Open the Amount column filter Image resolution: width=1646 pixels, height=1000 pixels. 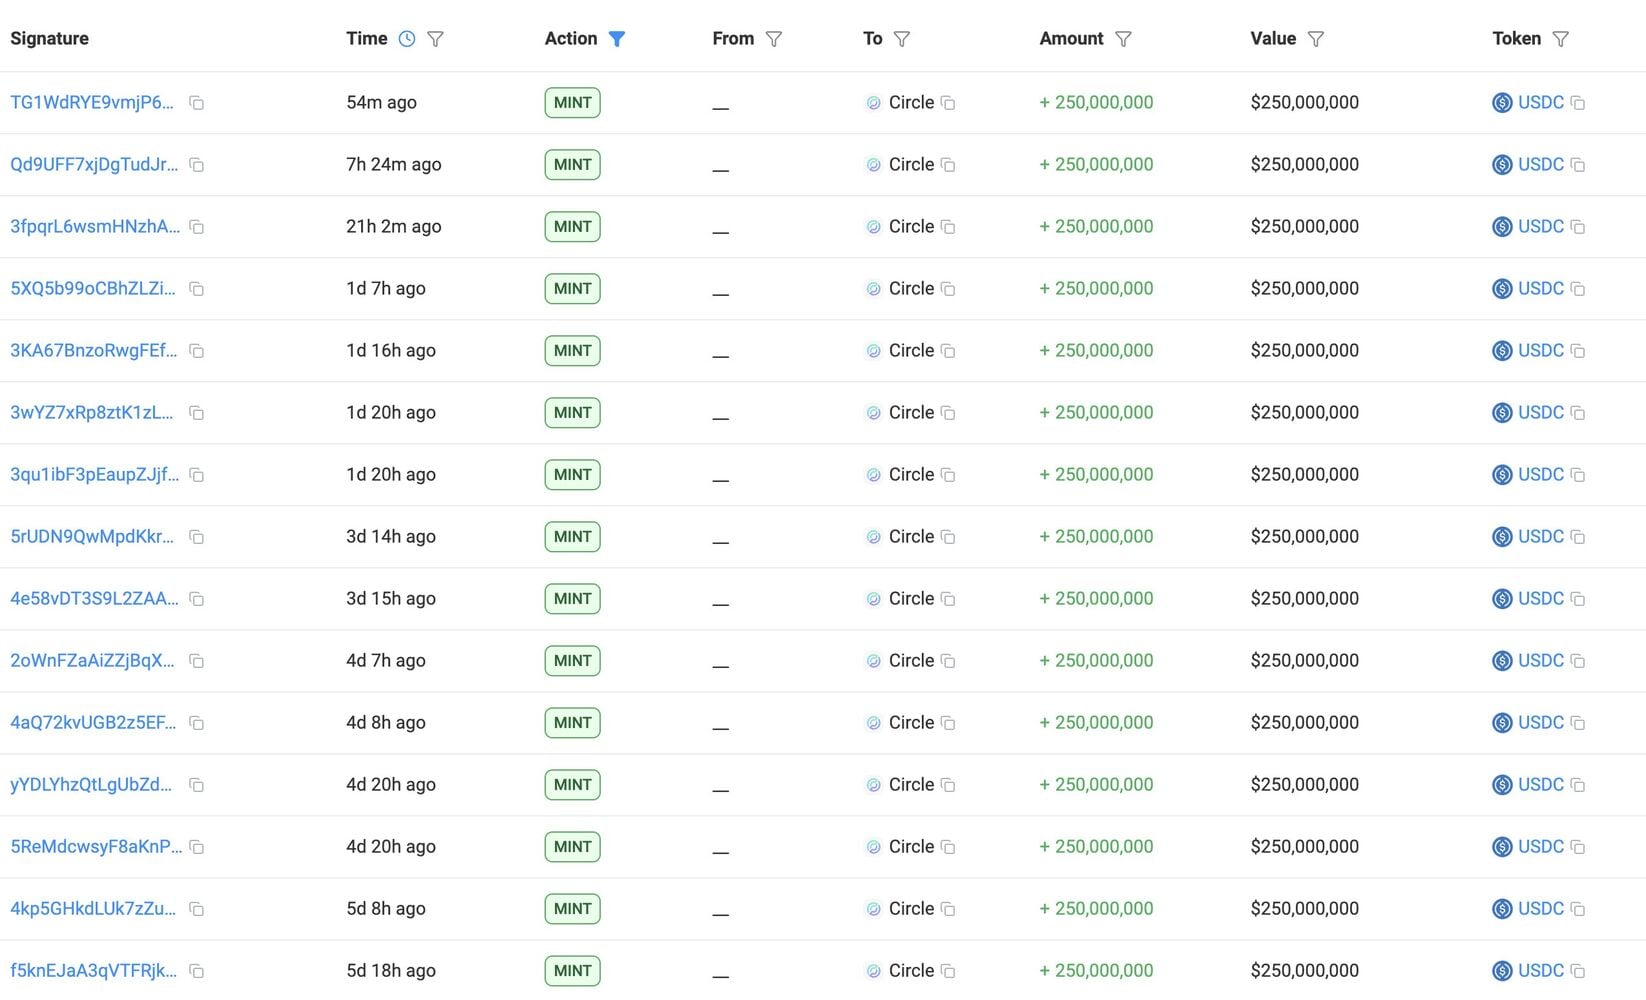1123,39
